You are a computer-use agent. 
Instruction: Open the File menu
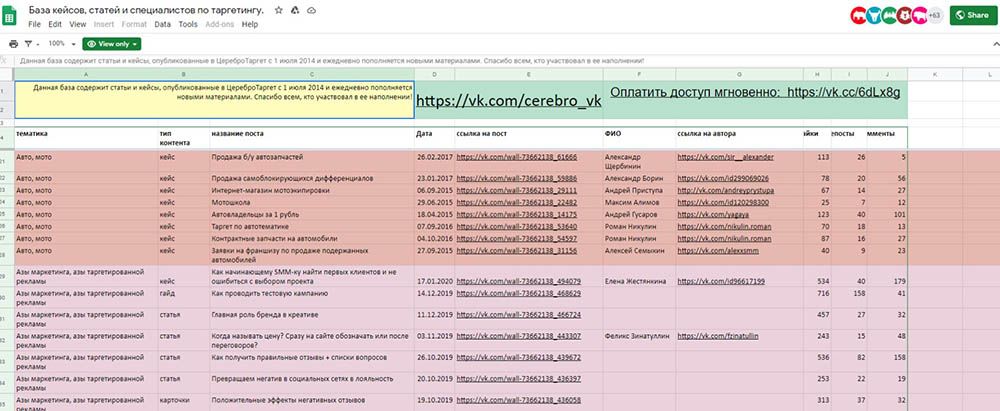click(34, 24)
